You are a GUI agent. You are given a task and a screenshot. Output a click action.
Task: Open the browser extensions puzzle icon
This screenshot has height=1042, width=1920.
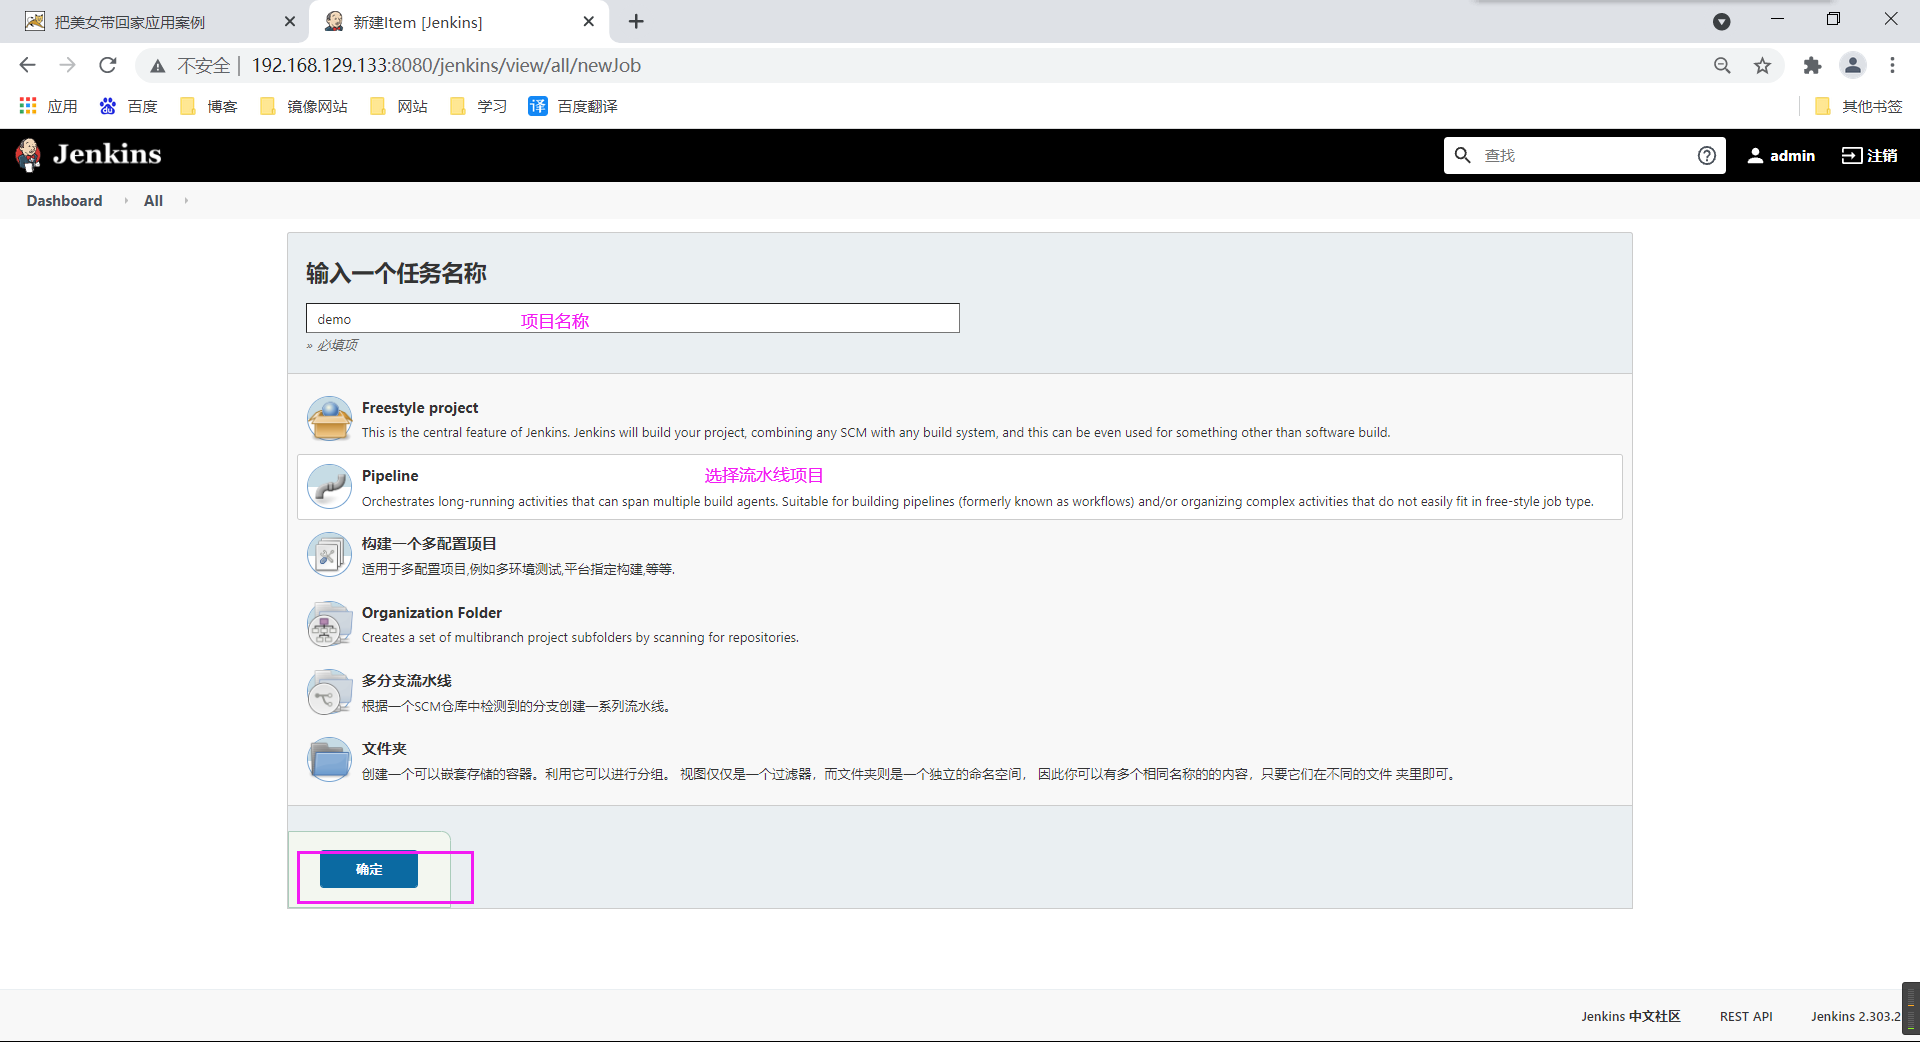tap(1812, 65)
